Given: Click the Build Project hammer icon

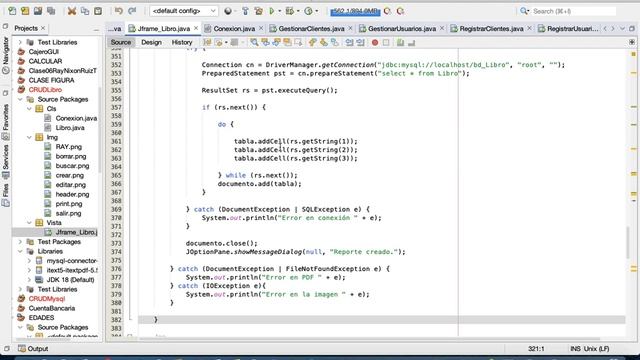Looking at the screenshot, I should pyautogui.click(x=245, y=11).
